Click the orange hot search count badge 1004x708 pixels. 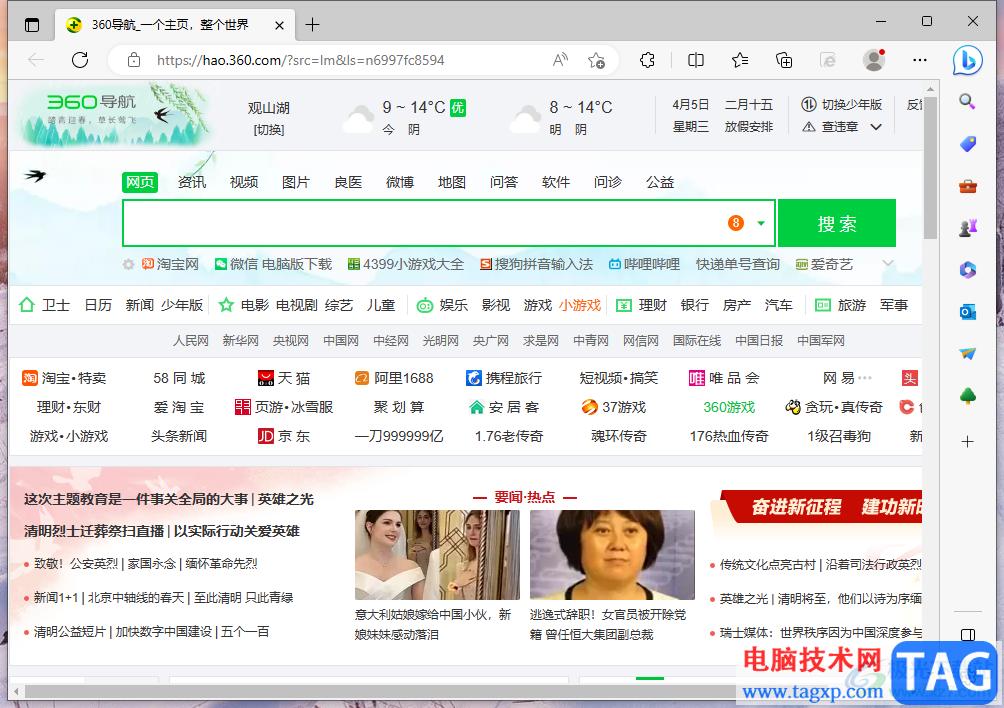click(x=736, y=223)
